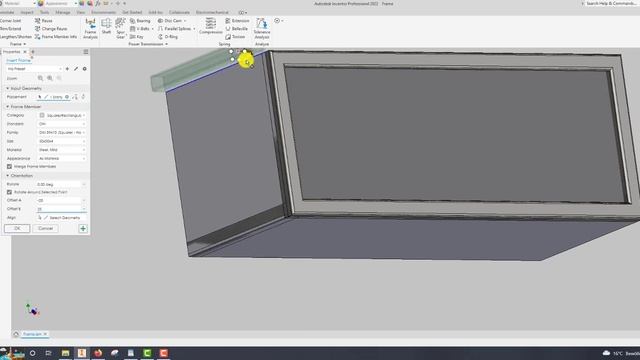Edit the preset with pencil icon
Viewport: 640px width, 360px height.
coord(76,69)
